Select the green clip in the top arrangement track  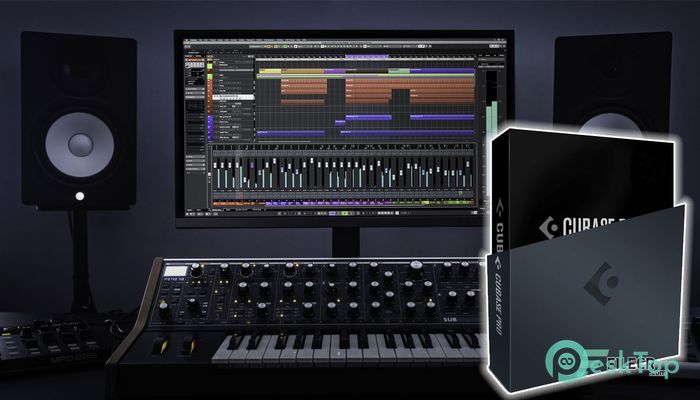(399, 71)
